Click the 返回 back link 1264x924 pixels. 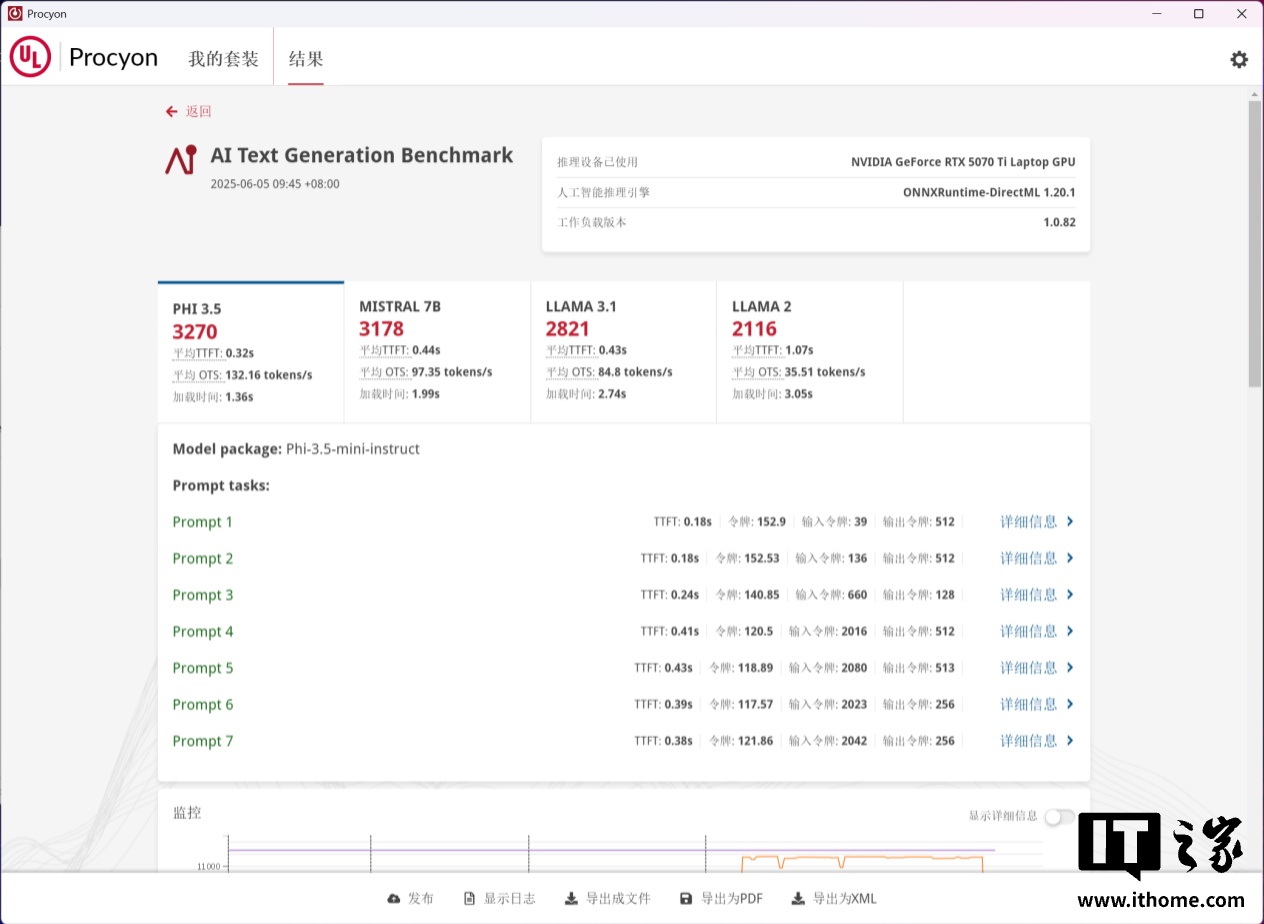(x=198, y=112)
